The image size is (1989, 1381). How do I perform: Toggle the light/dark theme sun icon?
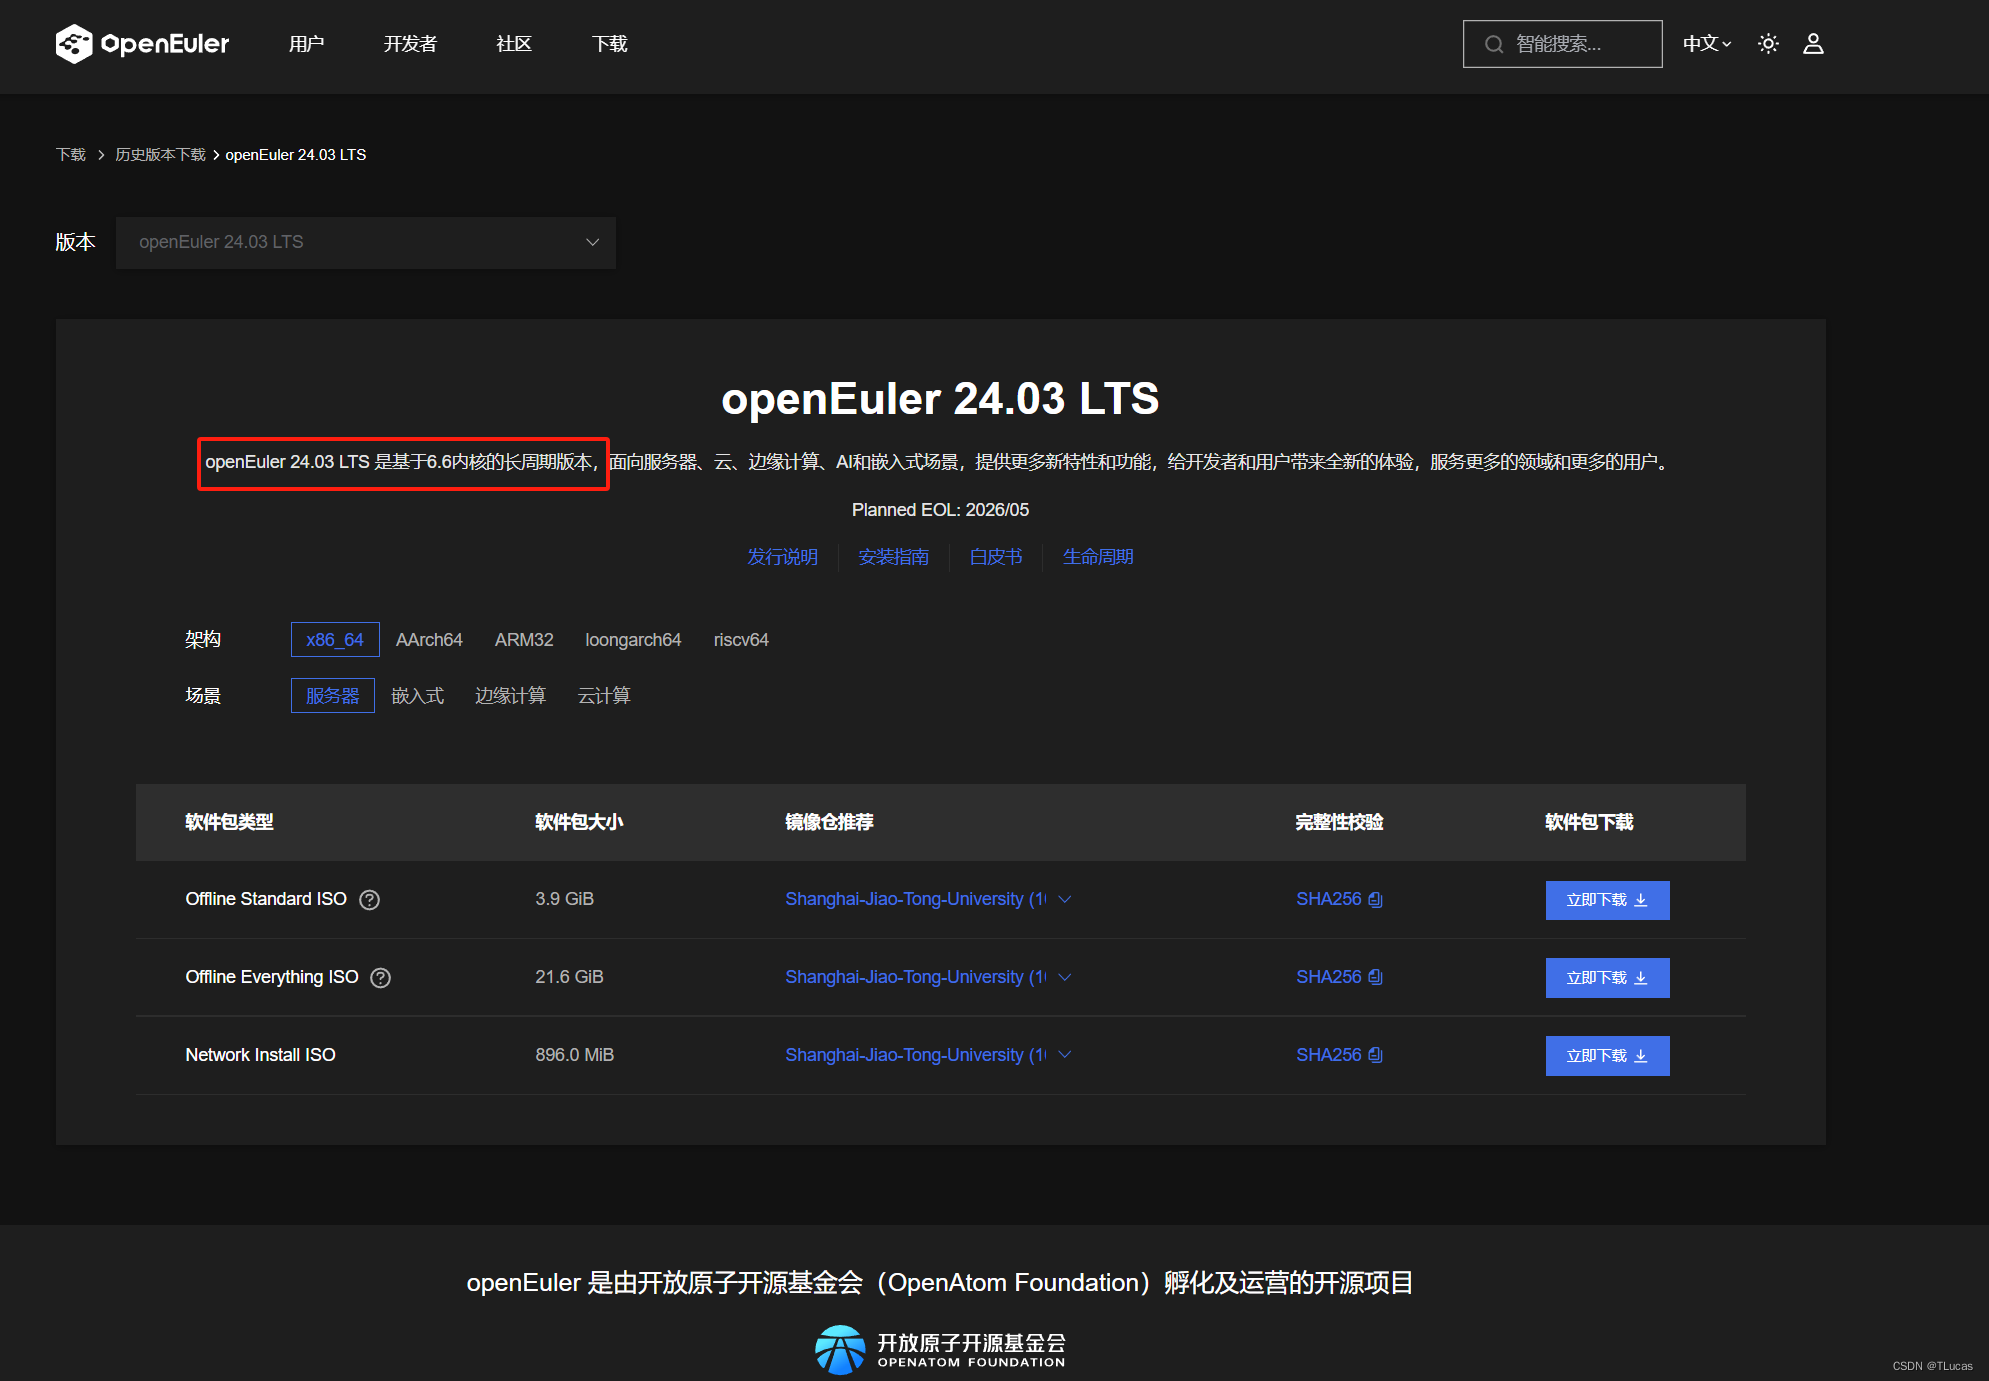pos(1768,44)
